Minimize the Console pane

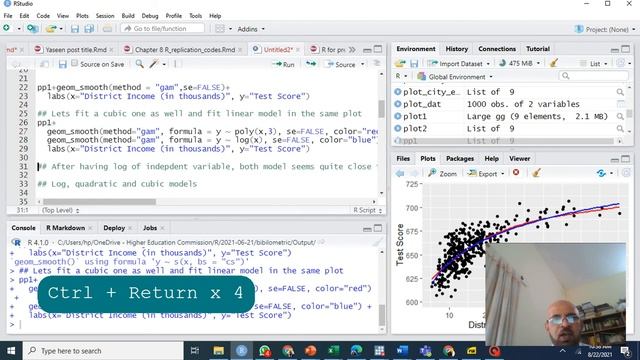coord(367,228)
